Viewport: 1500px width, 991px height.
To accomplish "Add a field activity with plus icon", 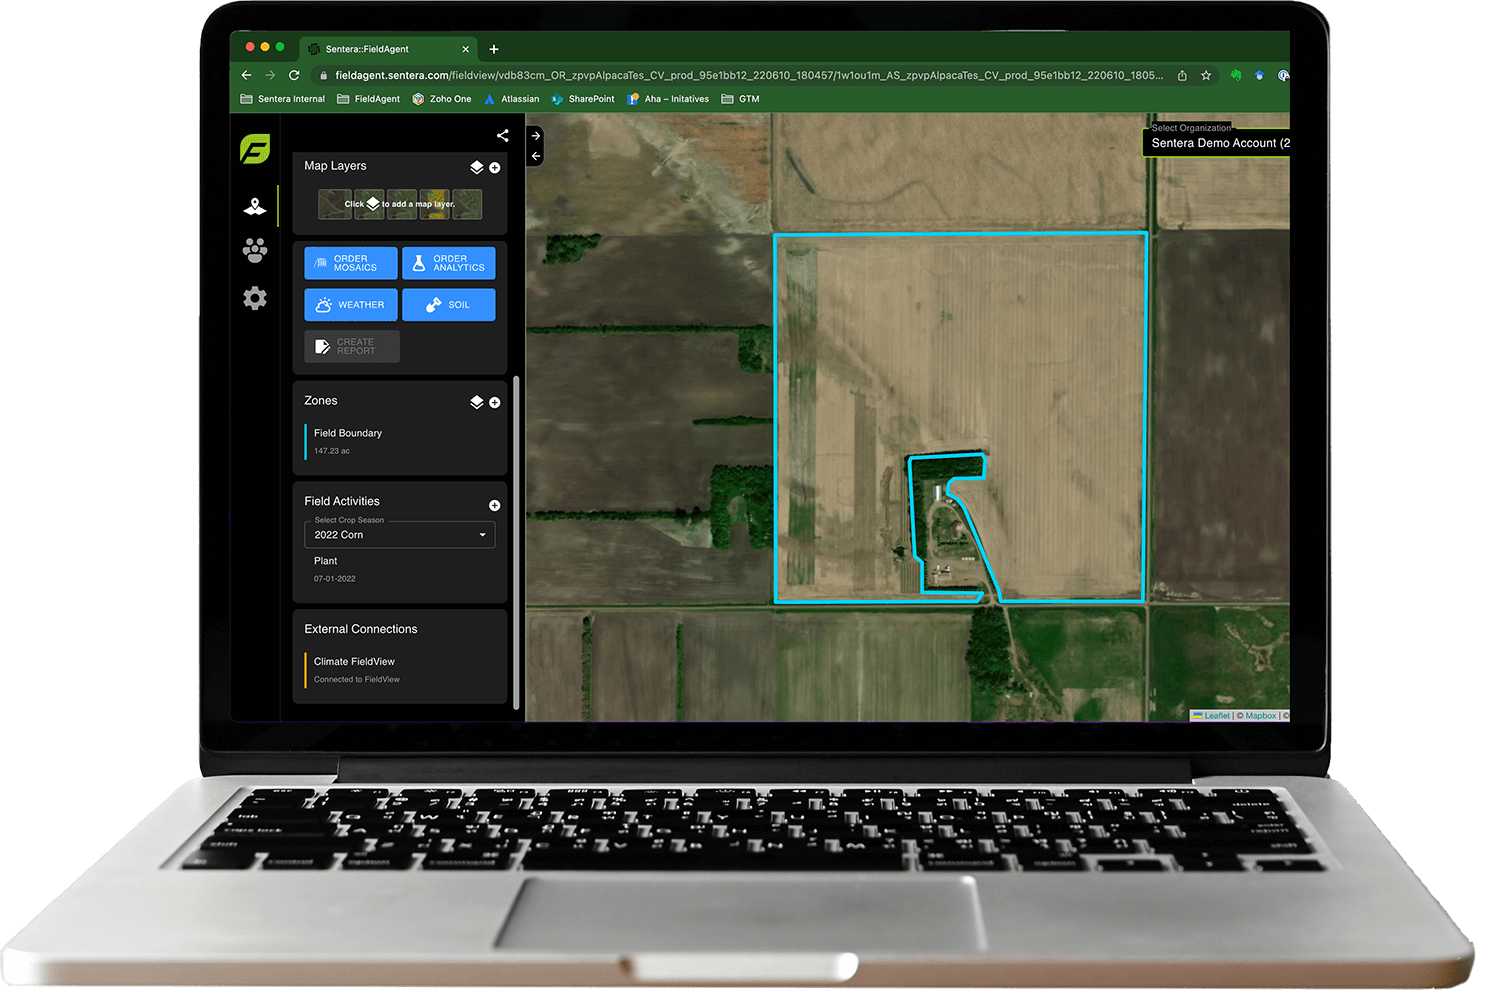I will point(495,506).
